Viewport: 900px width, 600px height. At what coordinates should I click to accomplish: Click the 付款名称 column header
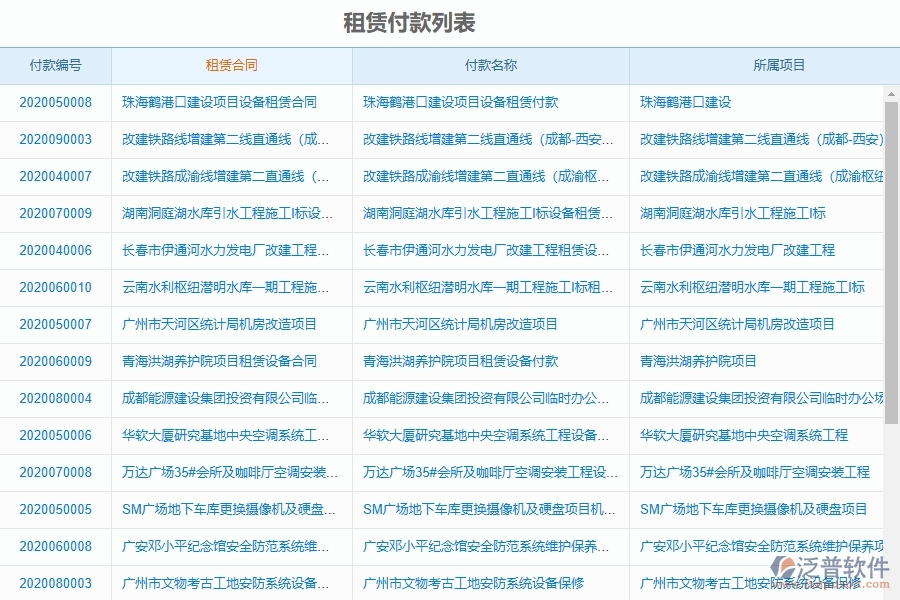point(488,65)
